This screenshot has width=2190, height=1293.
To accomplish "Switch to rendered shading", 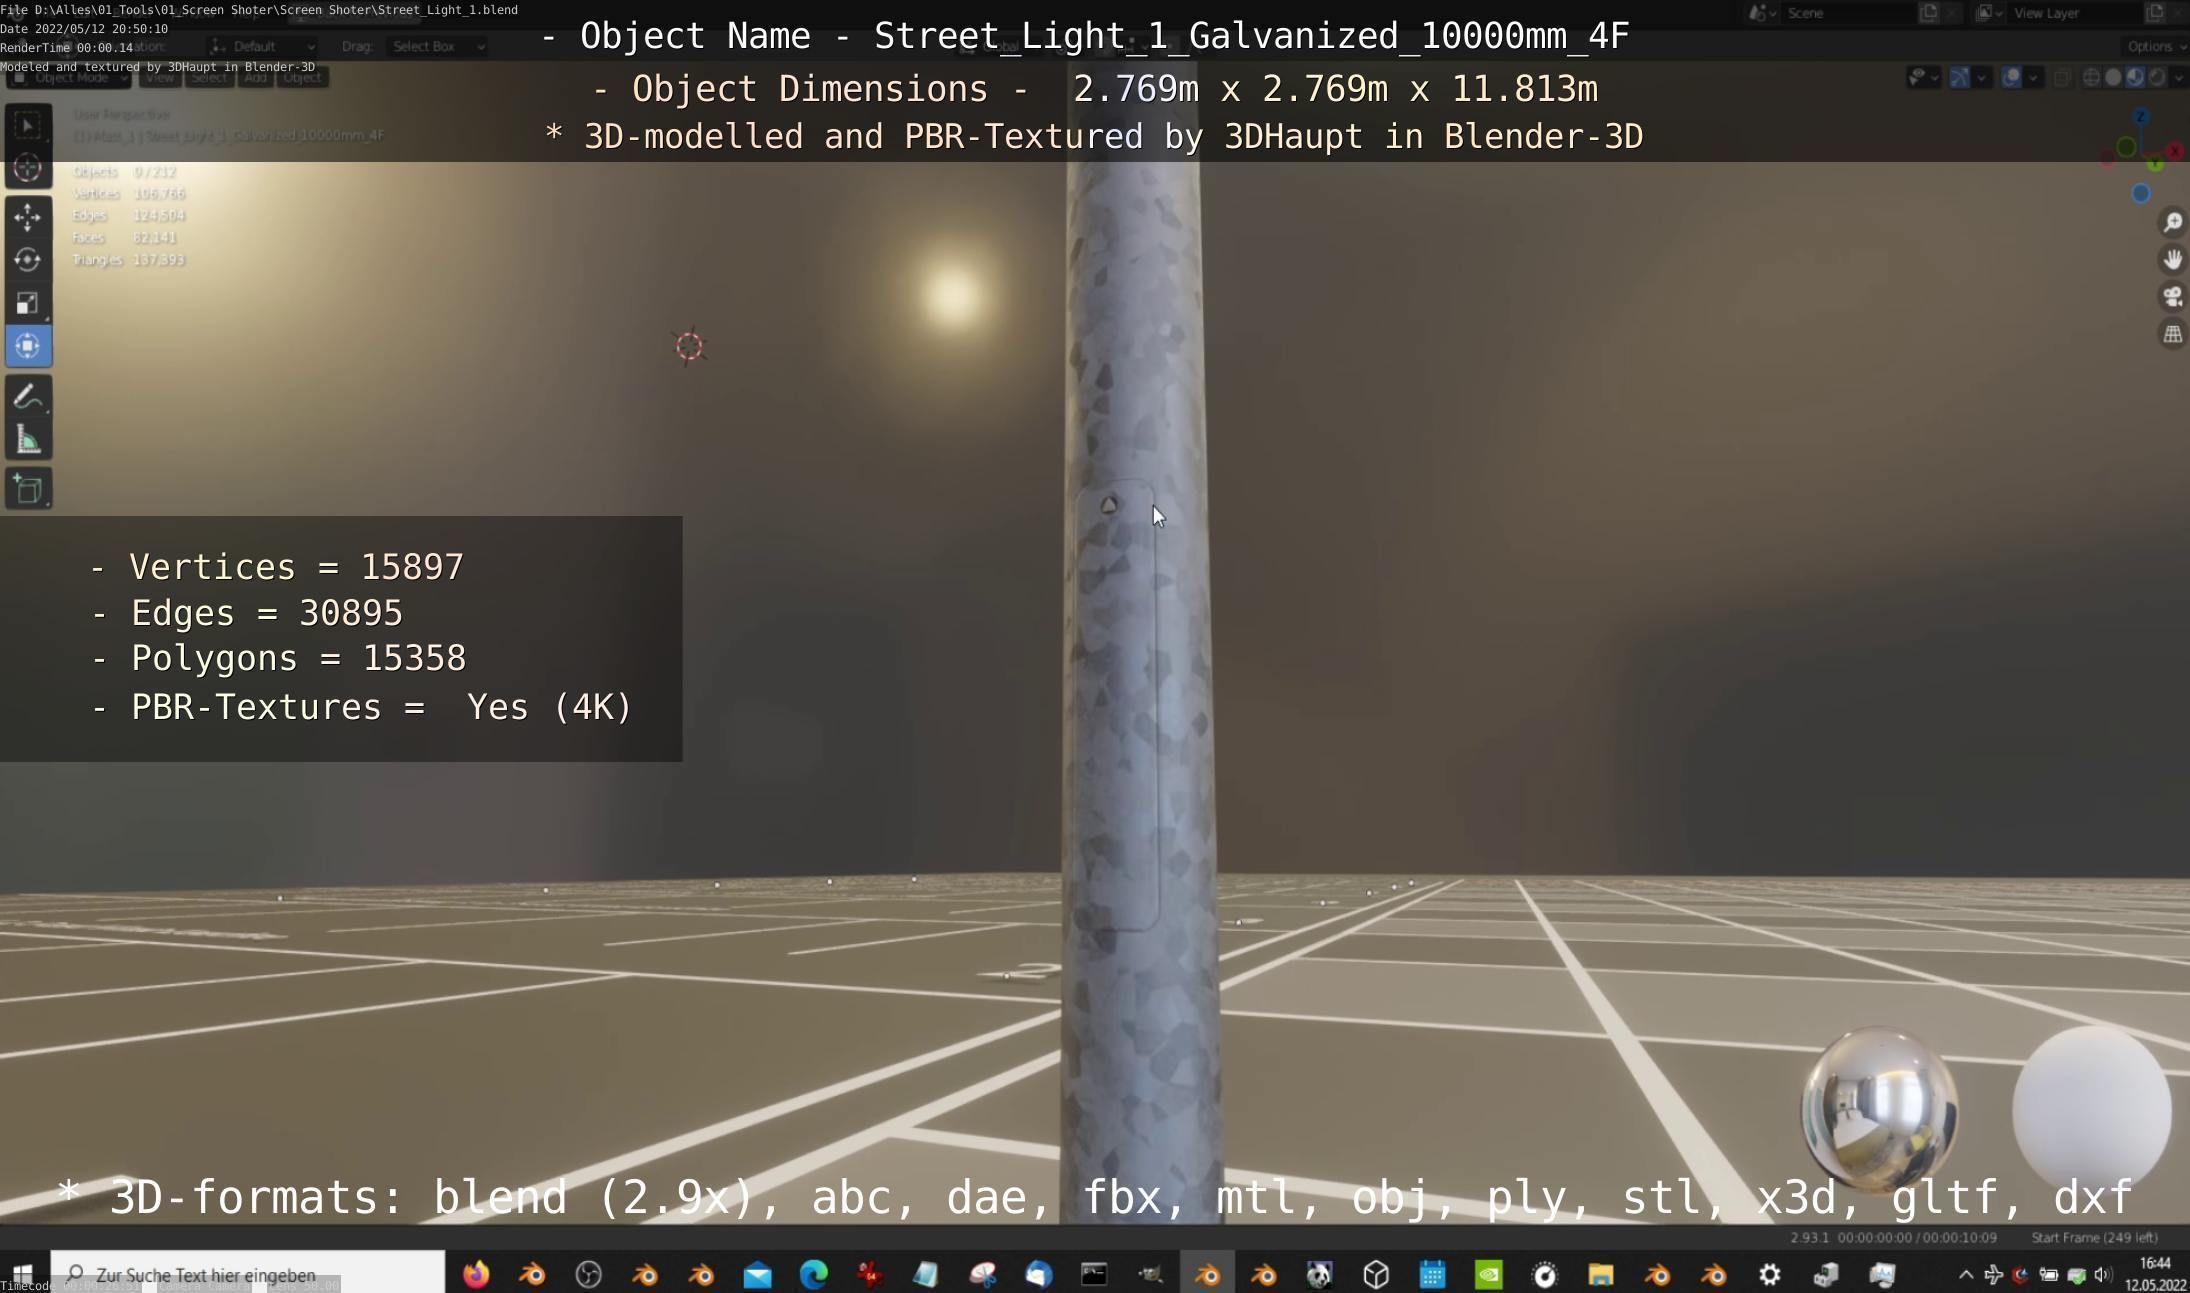I will pyautogui.click(x=2157, y=77).
